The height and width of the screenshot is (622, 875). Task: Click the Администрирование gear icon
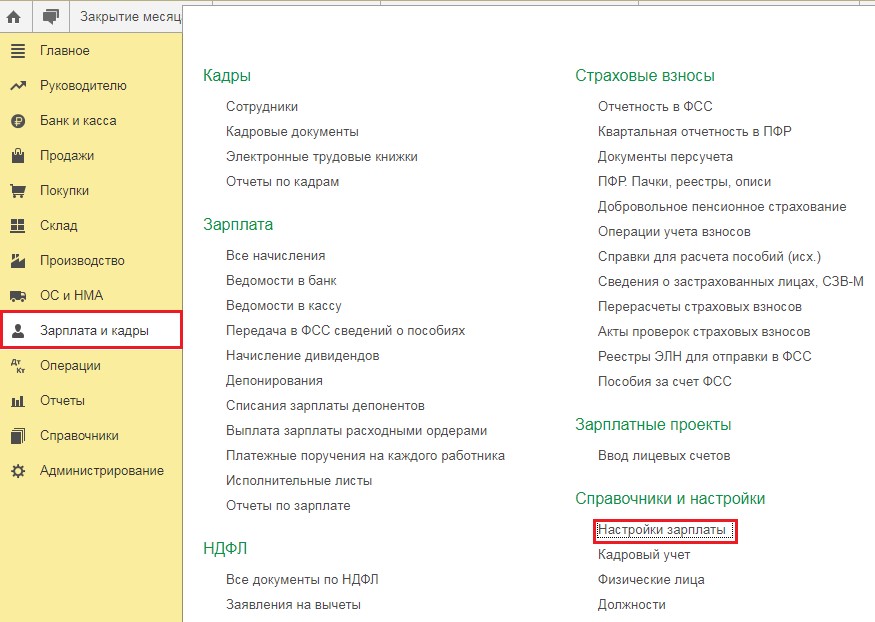coord(18,471)
